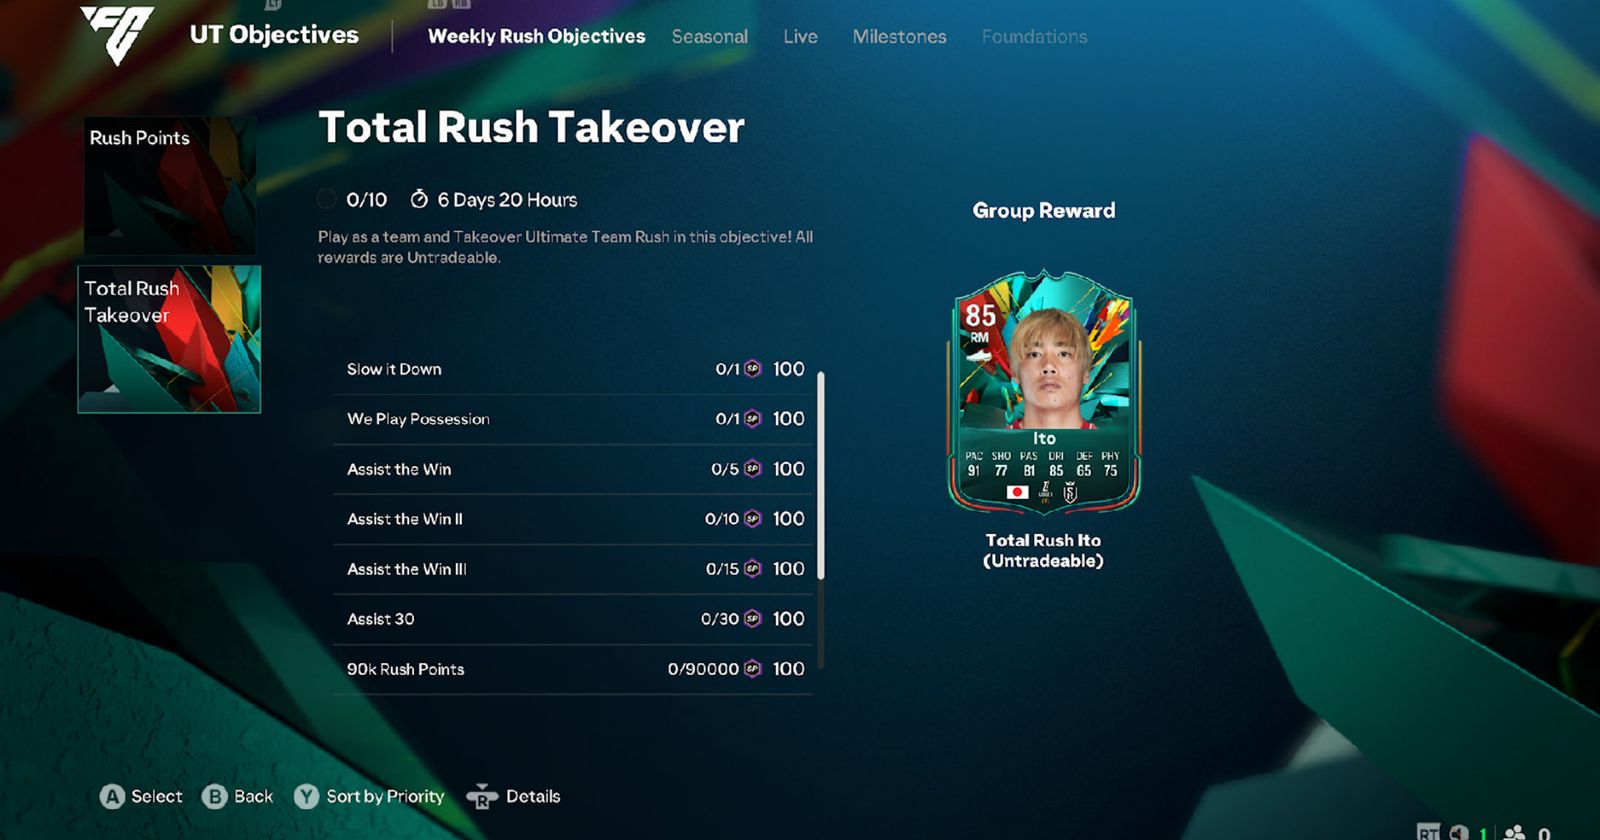The image size is (1600, 840).
Task: Click the right-stick Details icon
Action: (482, 797)
